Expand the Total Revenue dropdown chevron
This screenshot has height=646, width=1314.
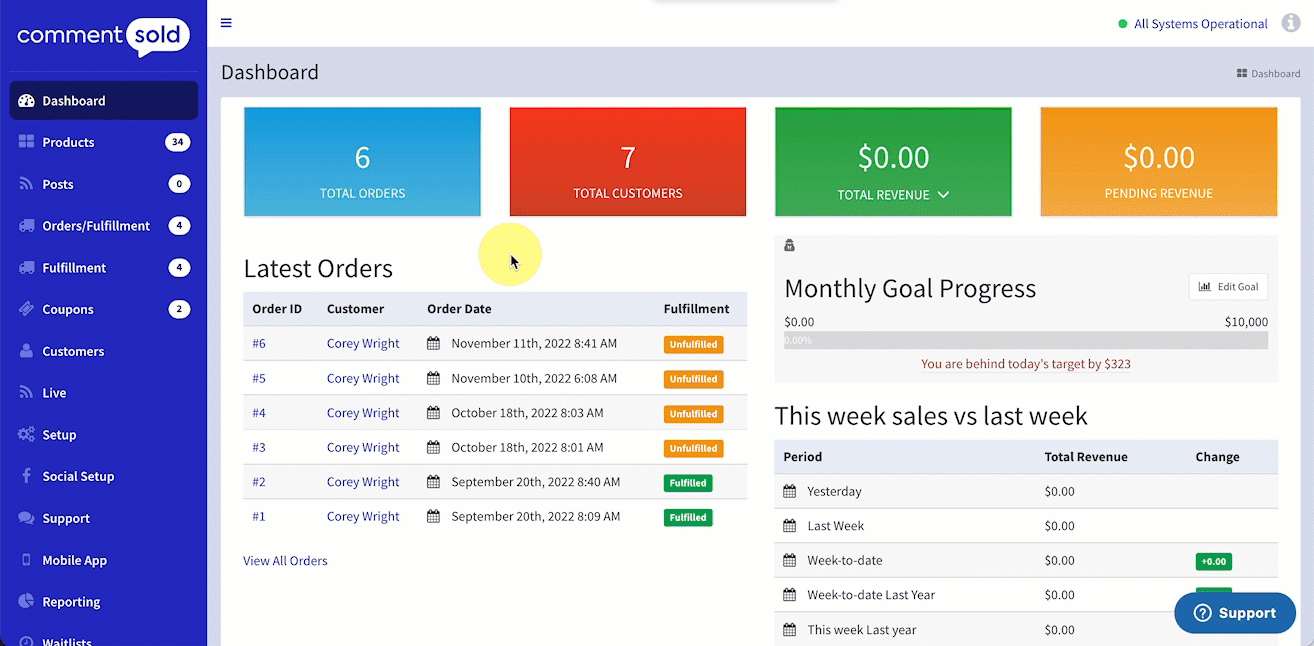[x=943, y=195]
